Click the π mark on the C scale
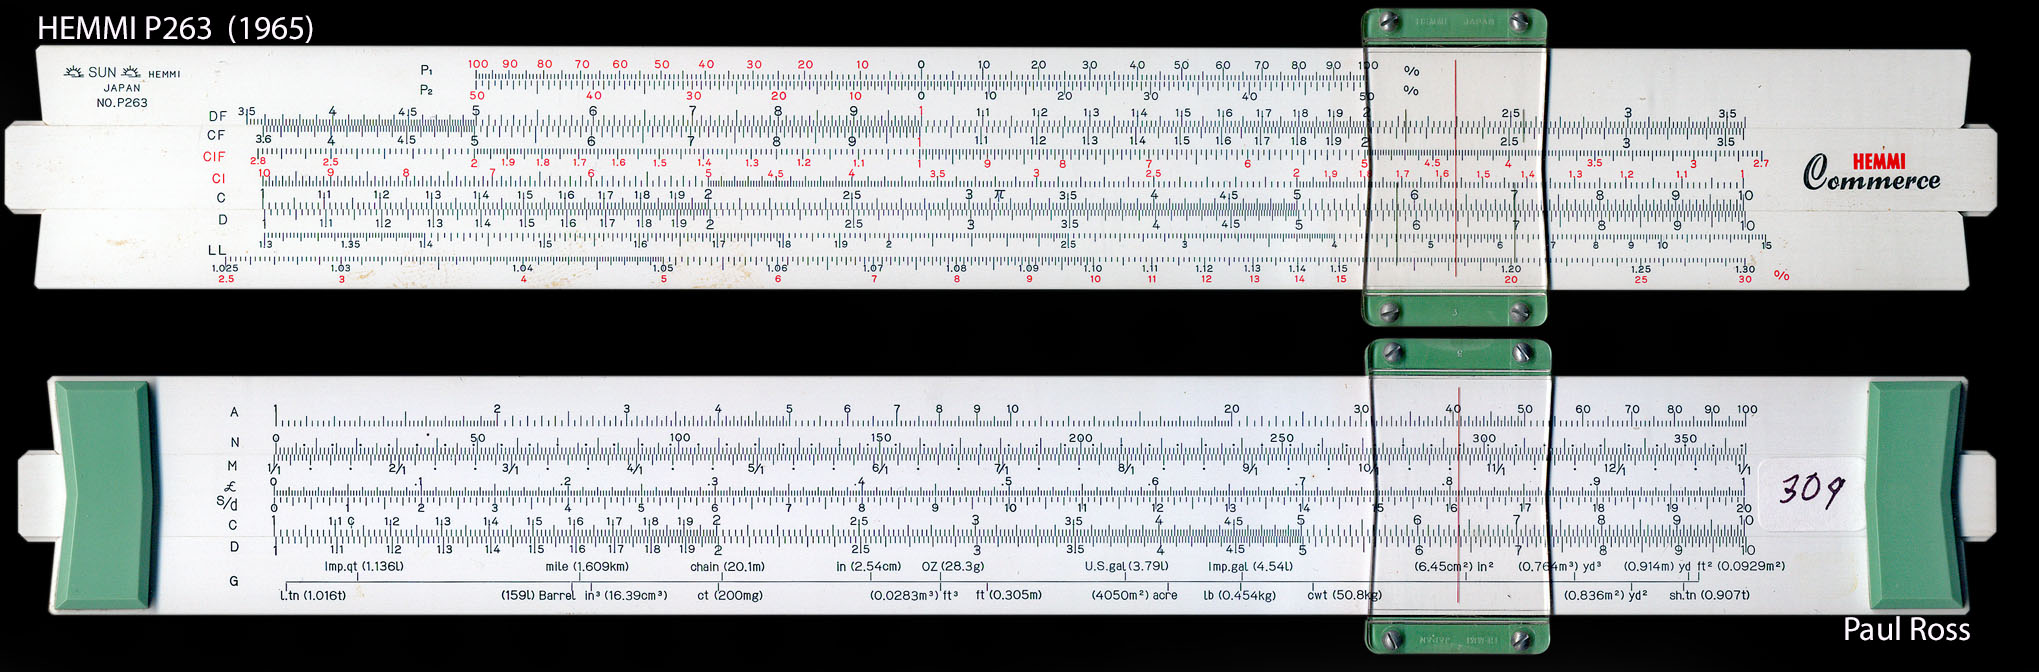The image size is (2039, 672). 998,194
